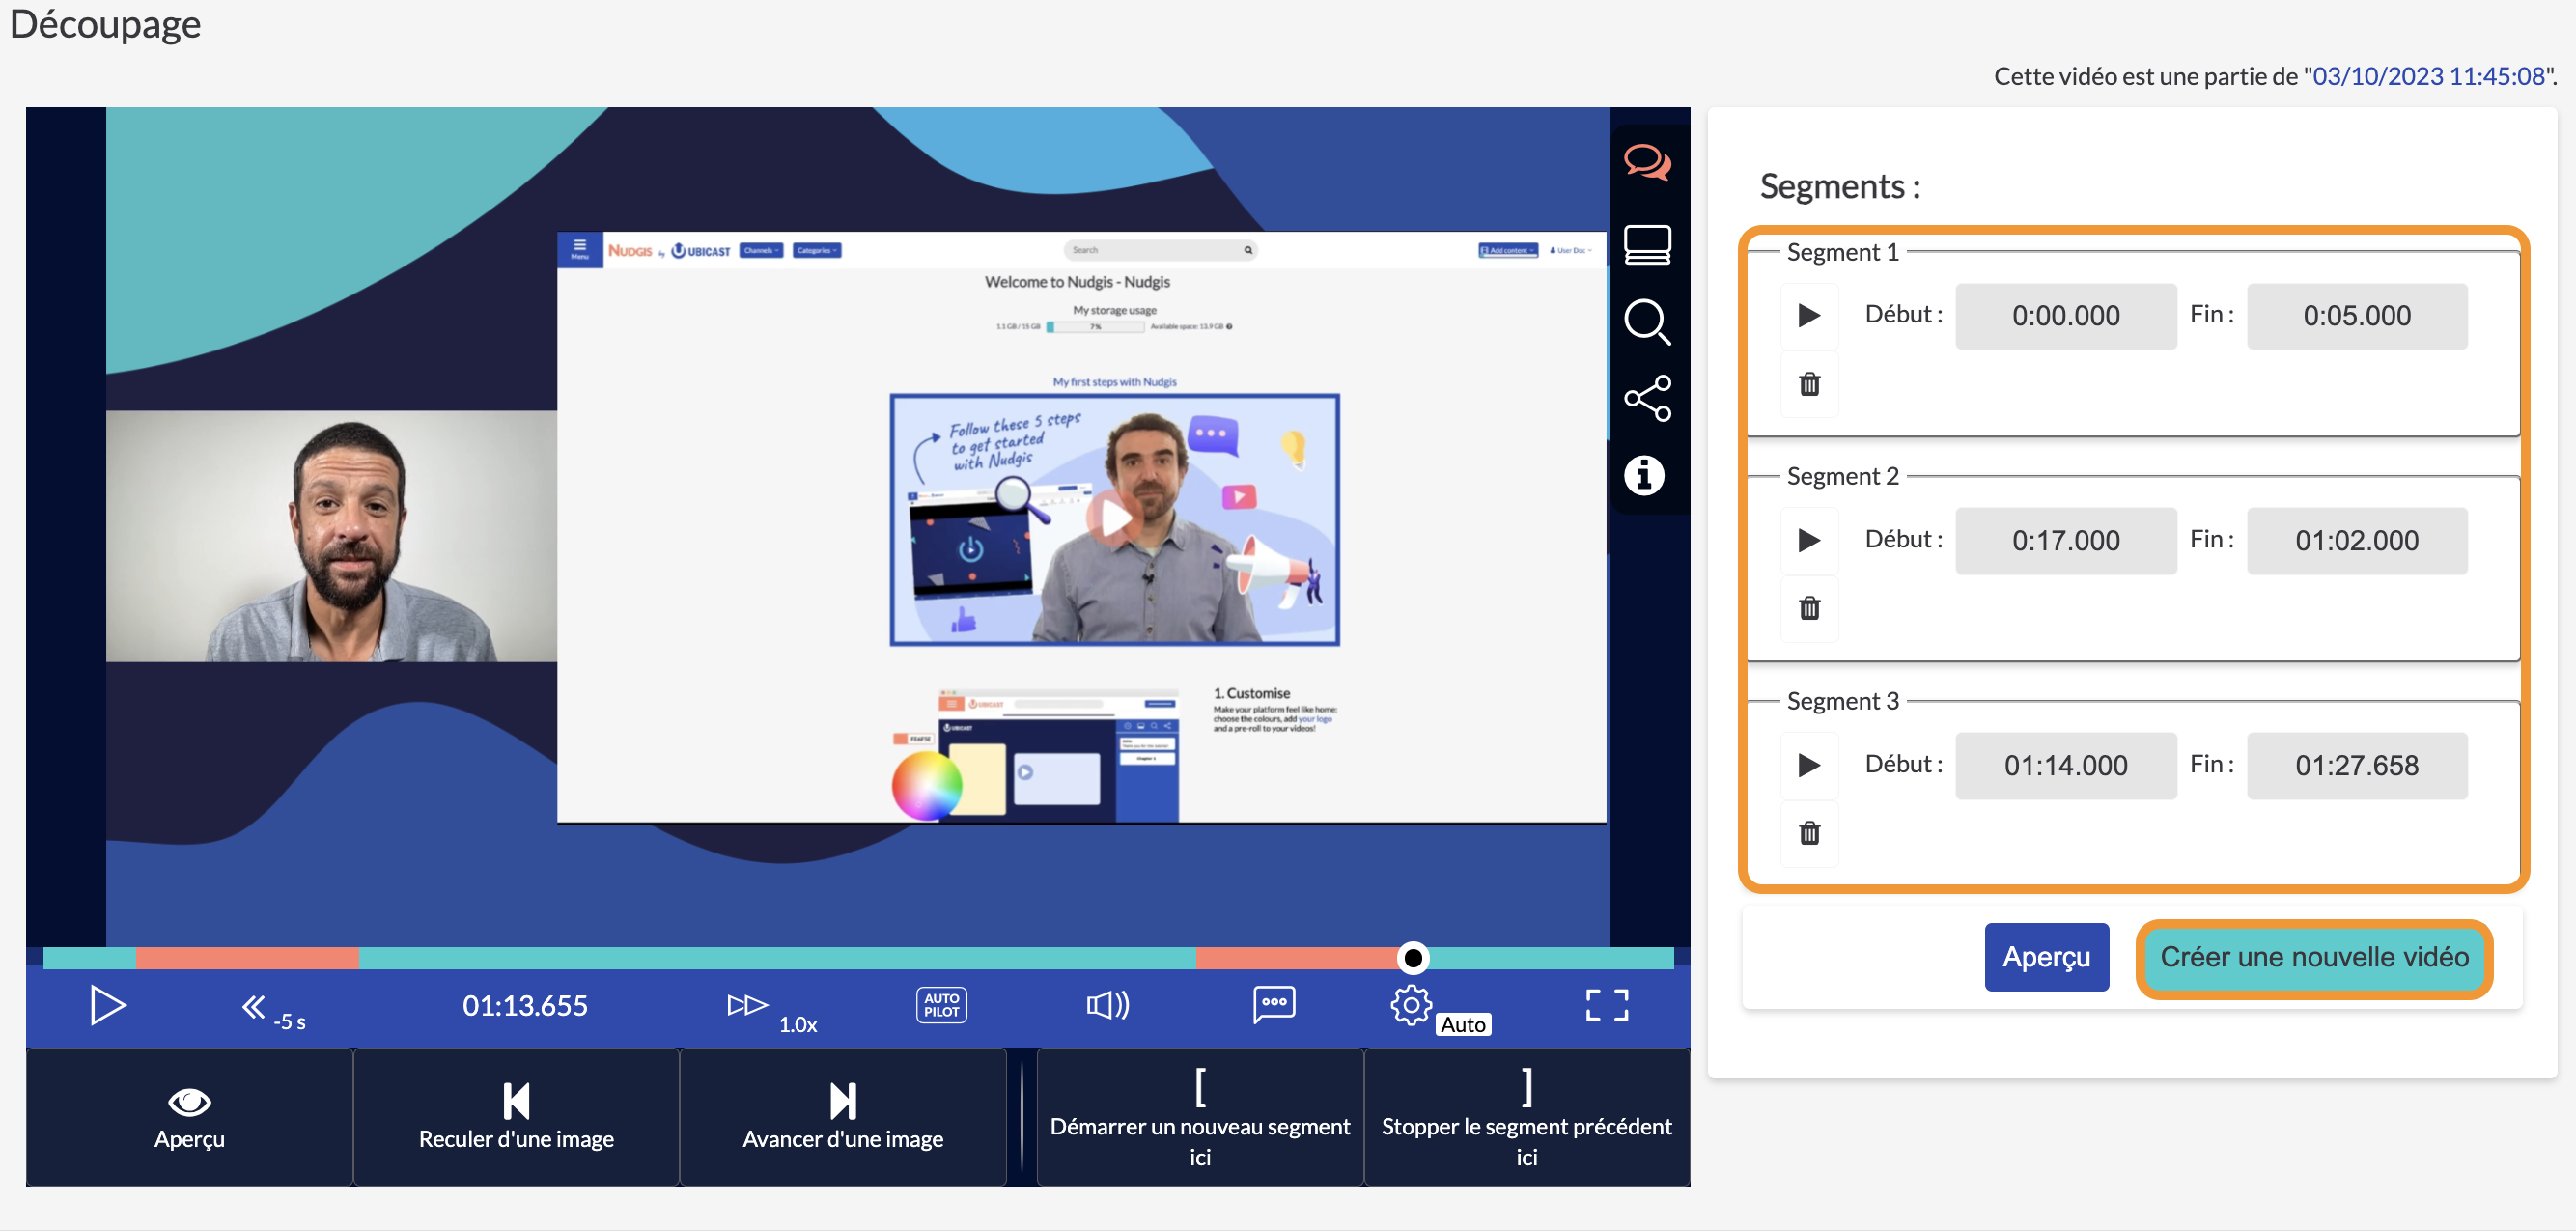
Task: Click the presenter webcam video area
Action: [331, 536]
